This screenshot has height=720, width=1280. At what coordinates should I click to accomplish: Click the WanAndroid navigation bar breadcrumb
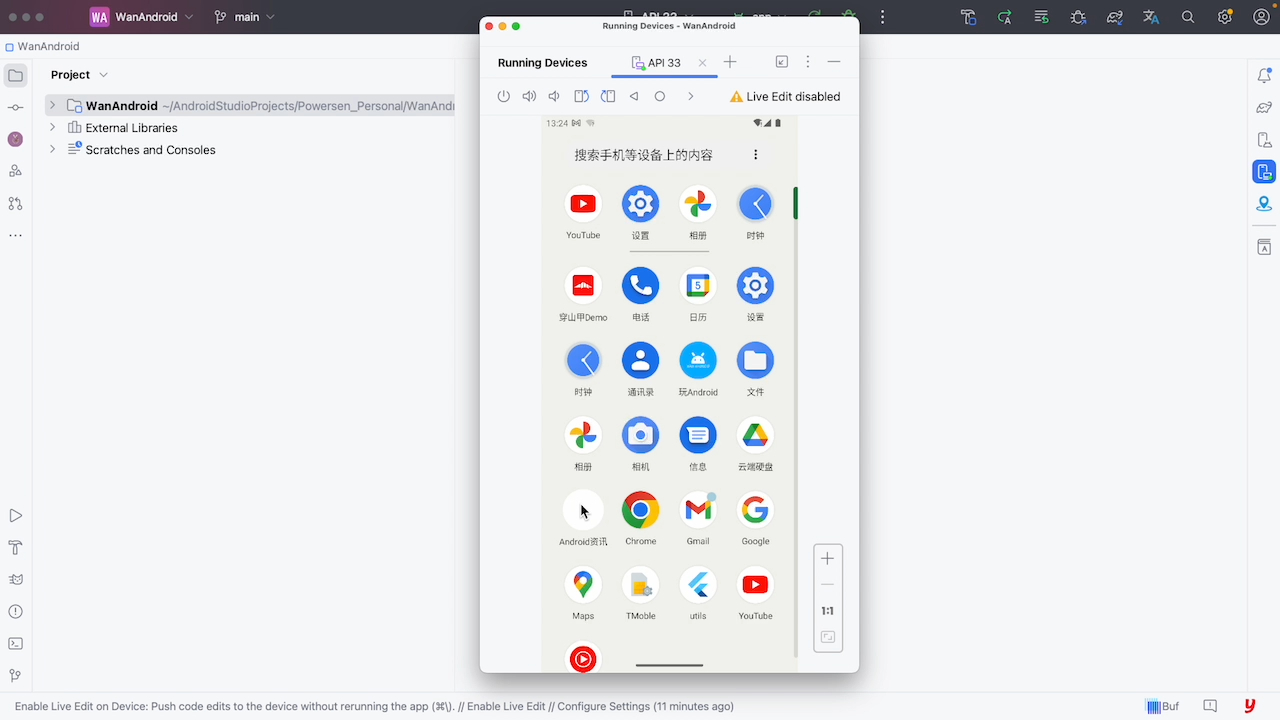tap(42, 47)
